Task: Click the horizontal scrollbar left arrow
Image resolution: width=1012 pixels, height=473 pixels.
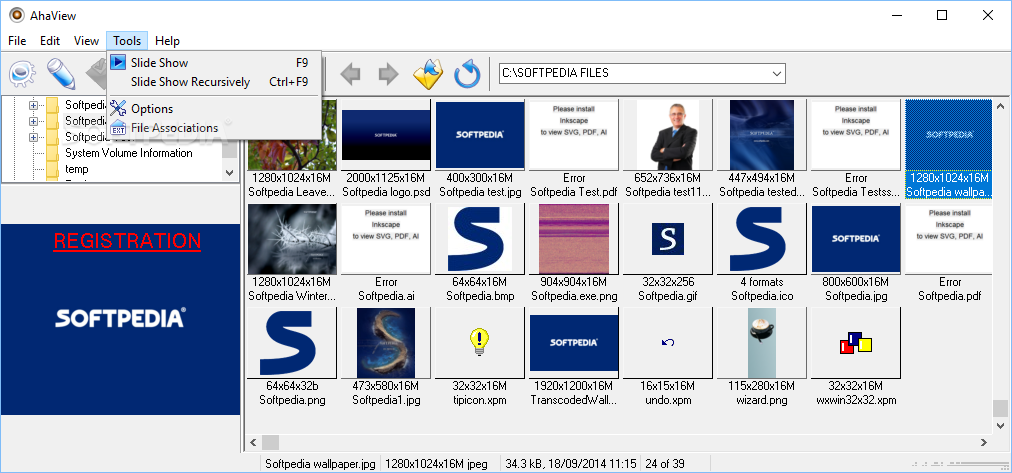Action: click(253, 442)
